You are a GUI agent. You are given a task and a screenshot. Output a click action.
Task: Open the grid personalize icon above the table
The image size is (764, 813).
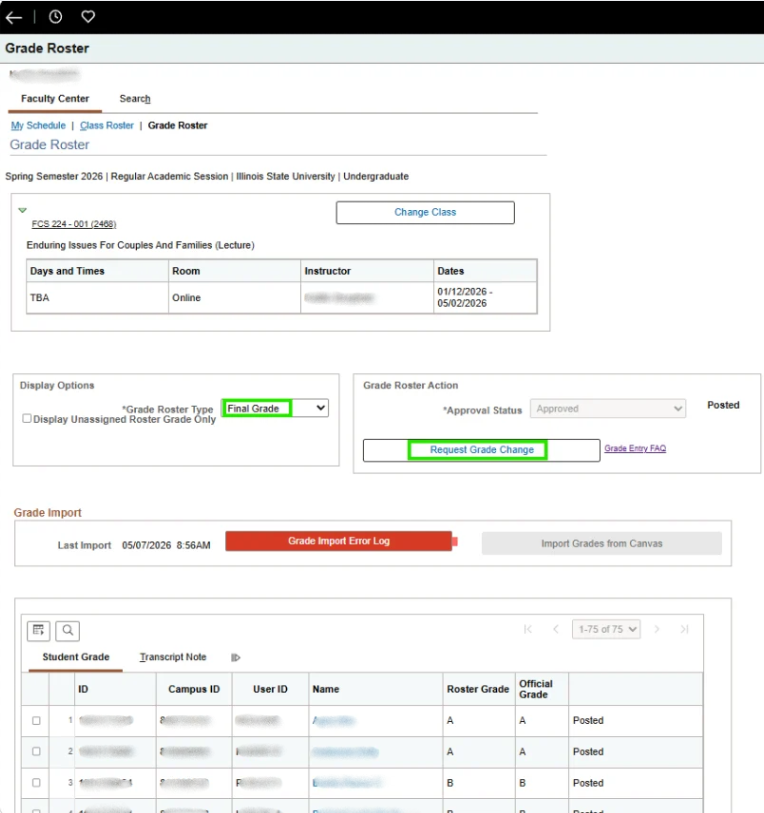click(38, 630)
